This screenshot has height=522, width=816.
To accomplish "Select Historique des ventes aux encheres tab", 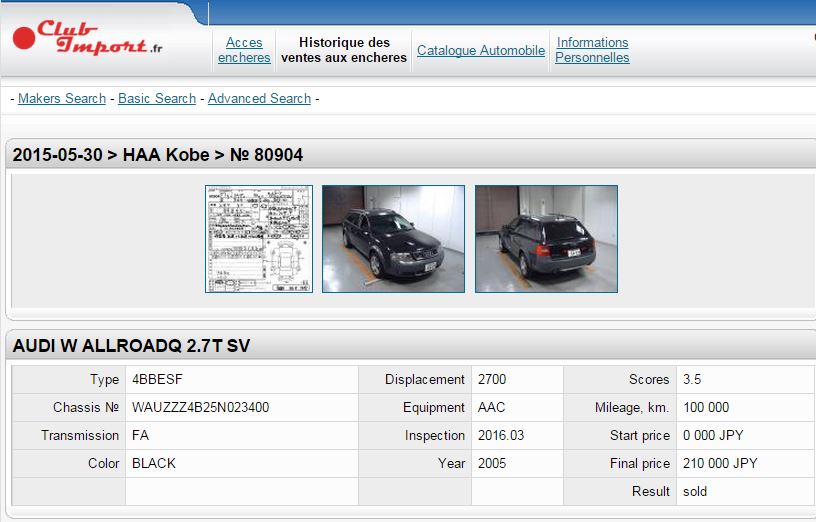I will (344, 50).
